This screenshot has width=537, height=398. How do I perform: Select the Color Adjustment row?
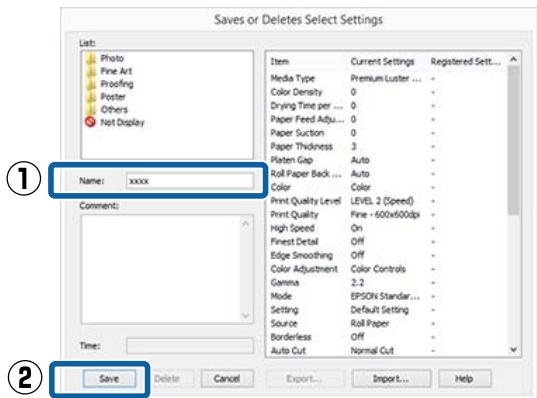click(x=387, y=269)
